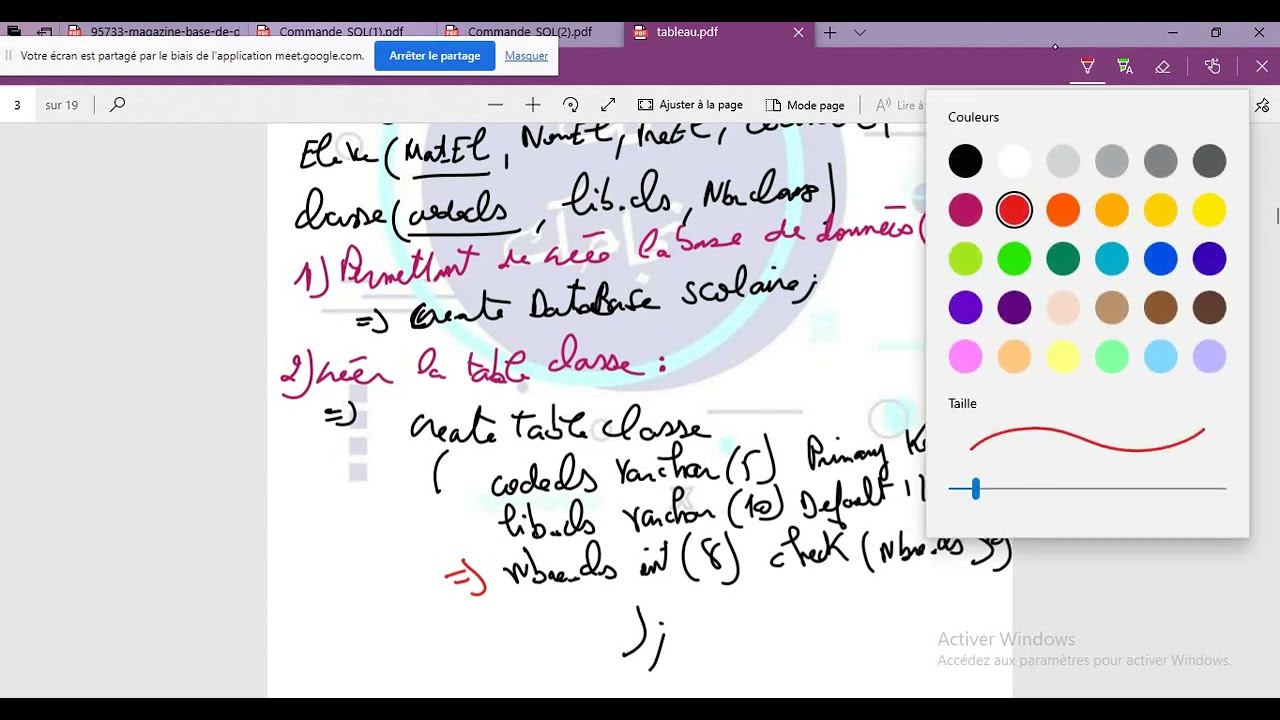Select the indigo swatch
The height and width of the screenshot is (720, 1280).
coord(1209,259)
